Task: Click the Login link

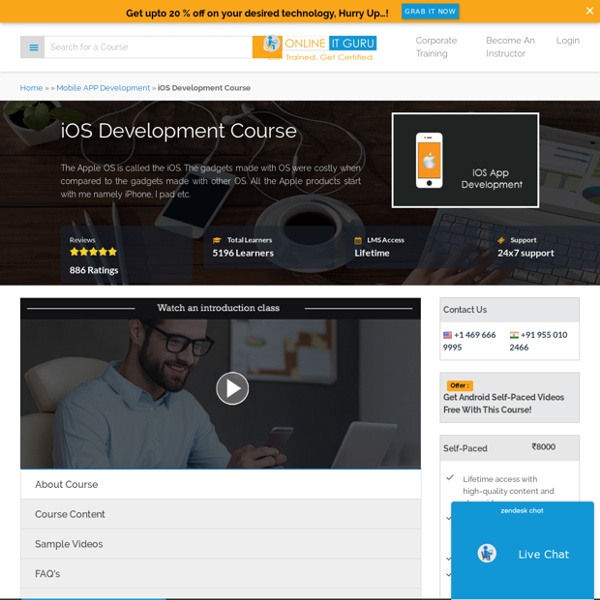Action: click(x=567, y=41)
